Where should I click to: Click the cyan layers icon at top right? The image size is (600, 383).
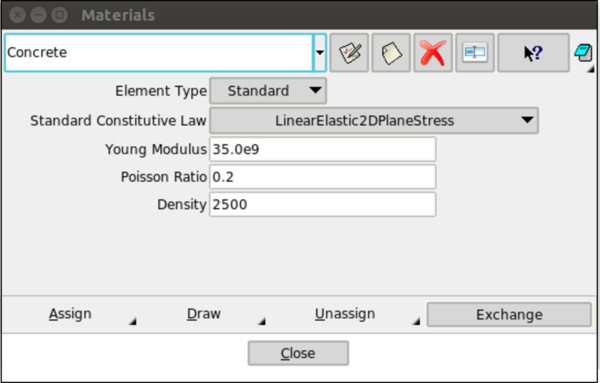point(584,53)
